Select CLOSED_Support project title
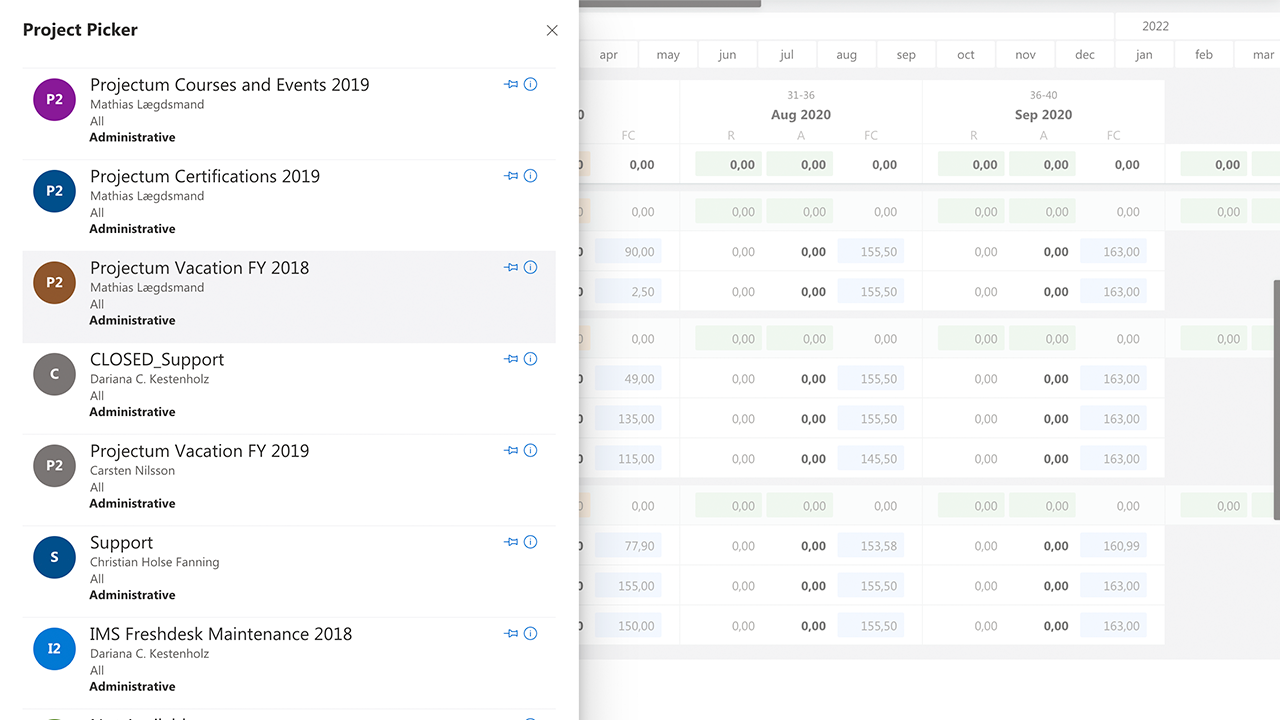This screenshot has height=720, width=1280. coord(157,360)
